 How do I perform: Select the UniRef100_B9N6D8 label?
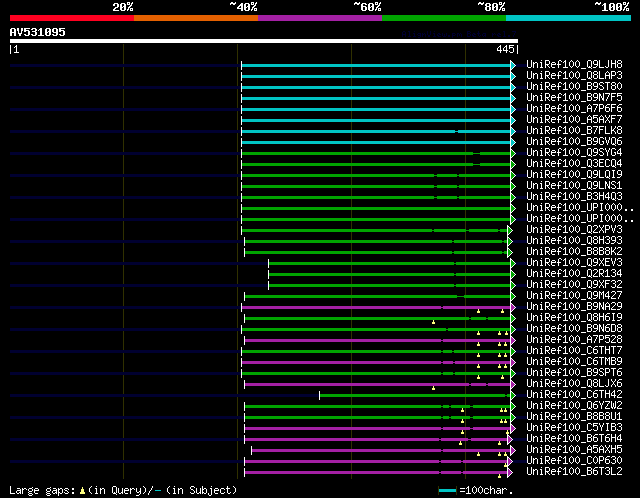click(x=574, y=329)
